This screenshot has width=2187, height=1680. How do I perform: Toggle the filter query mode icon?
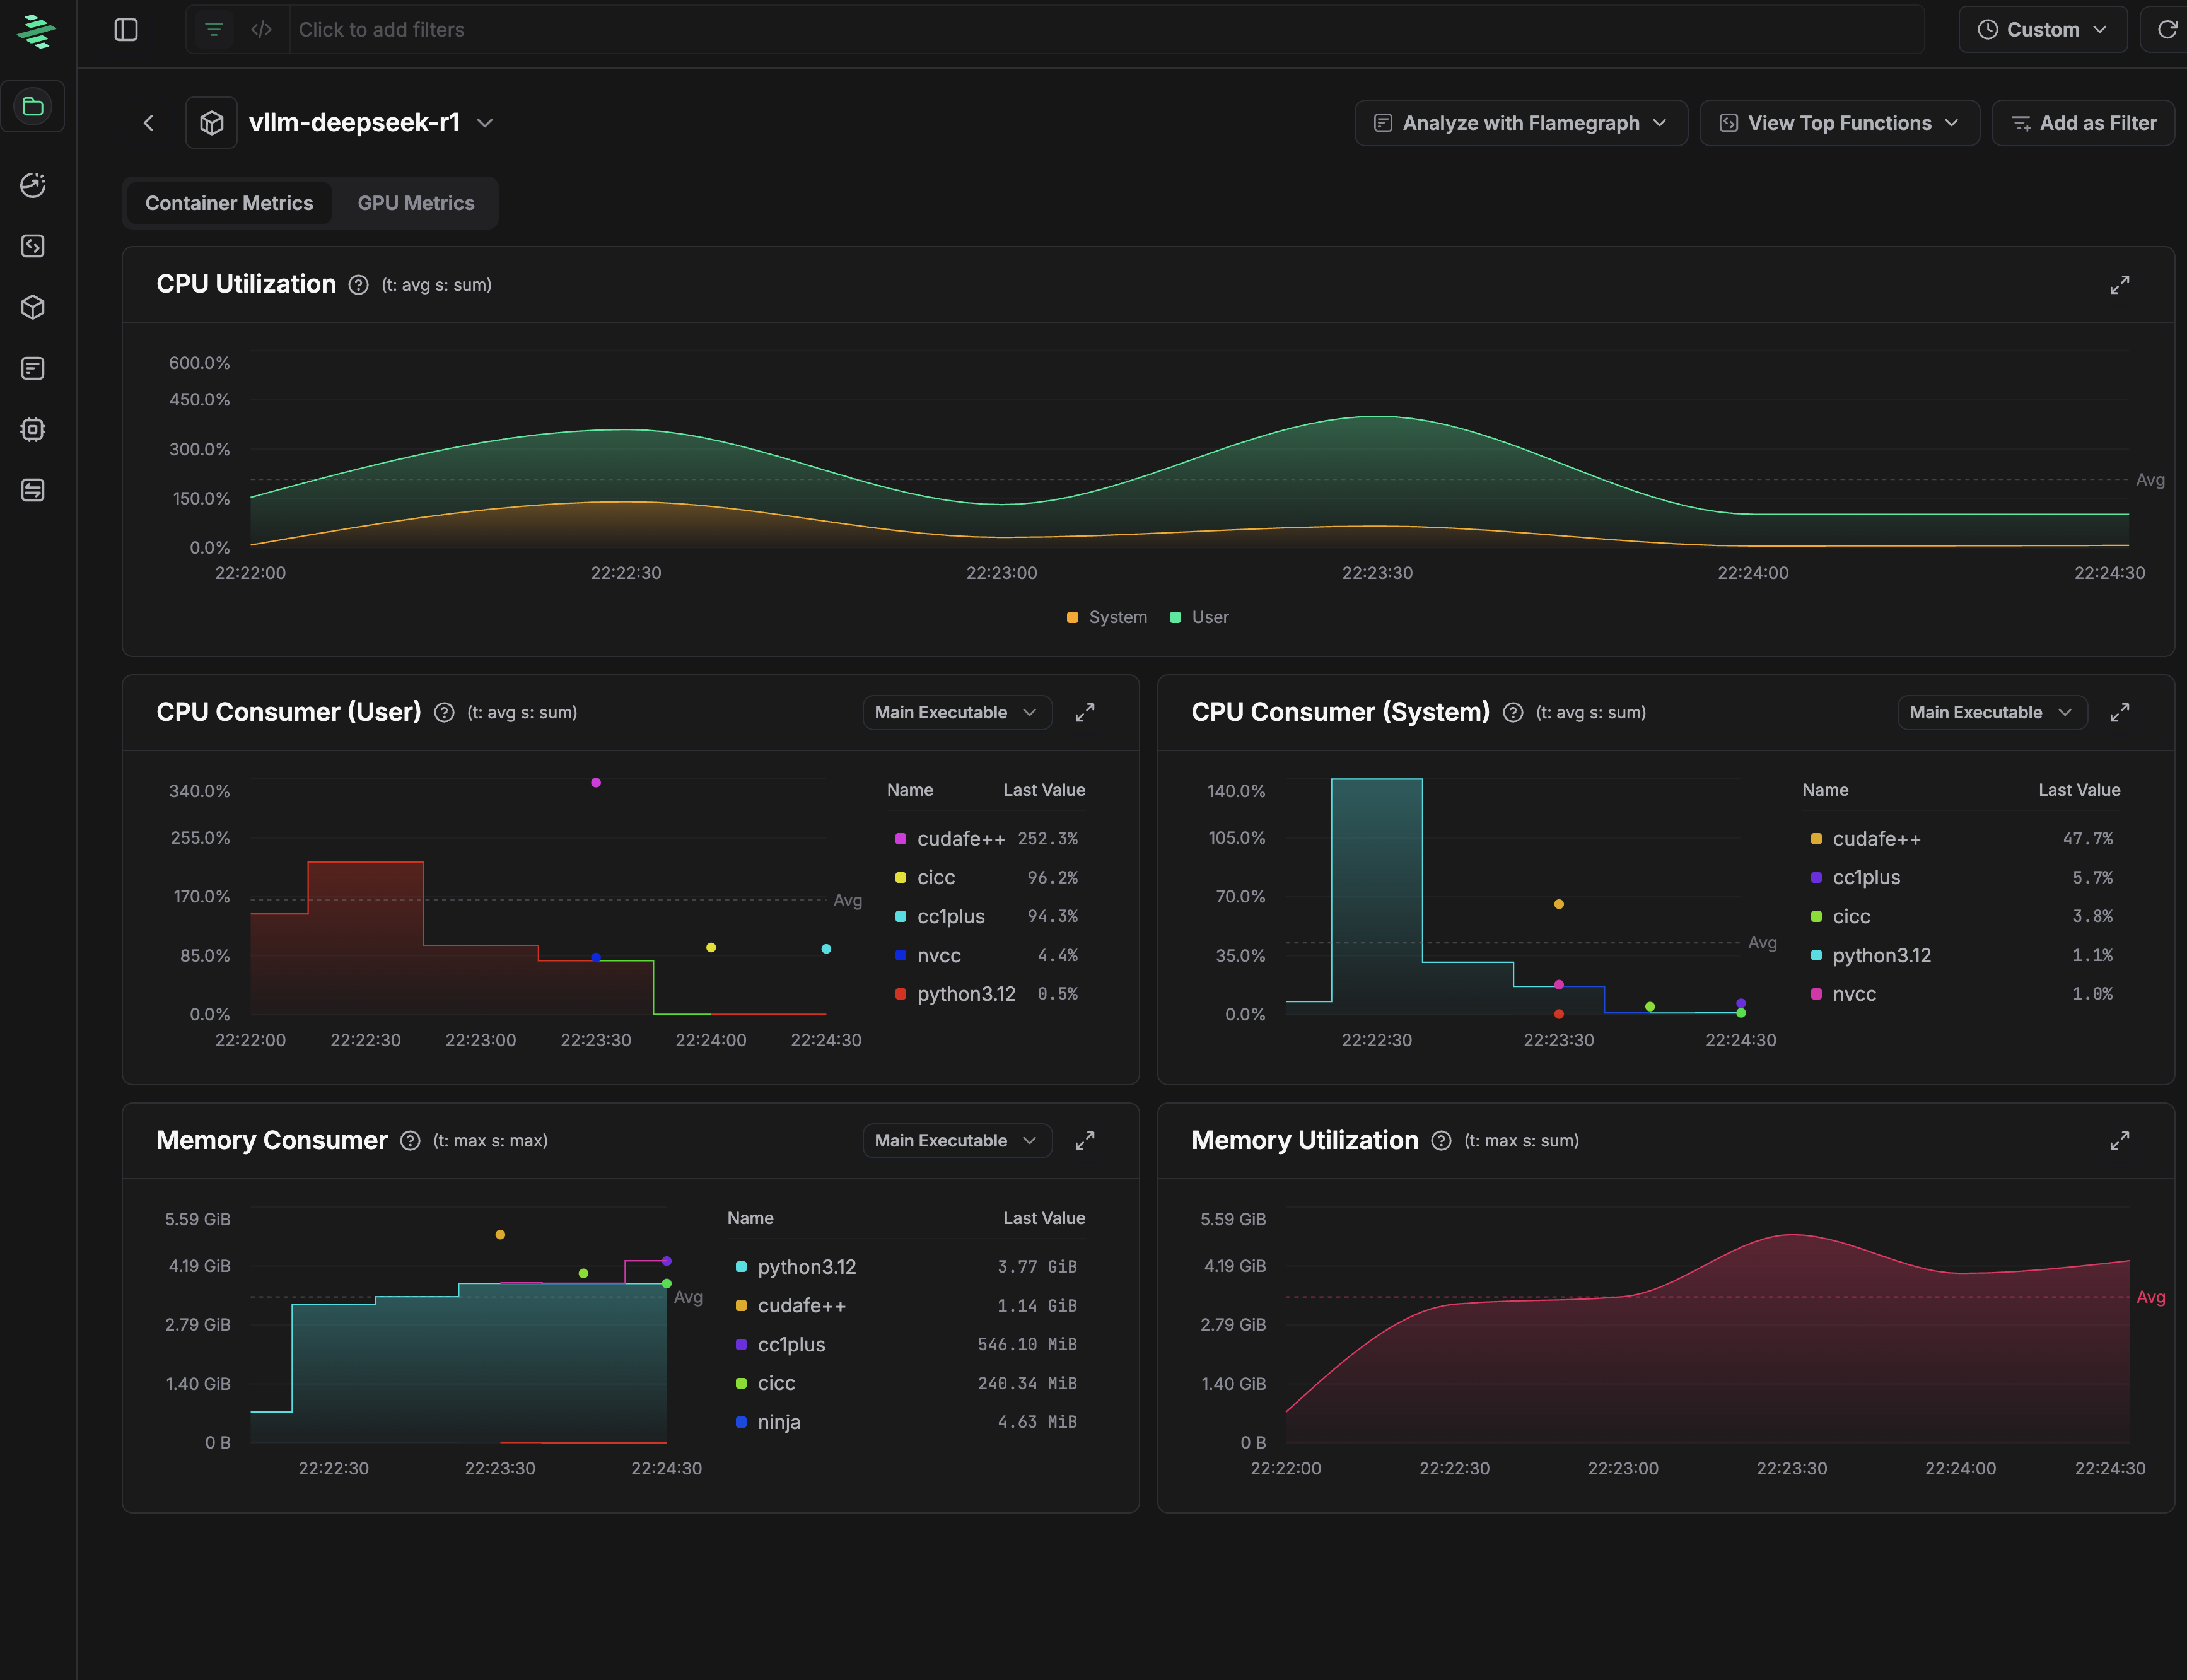pos(212,29)
